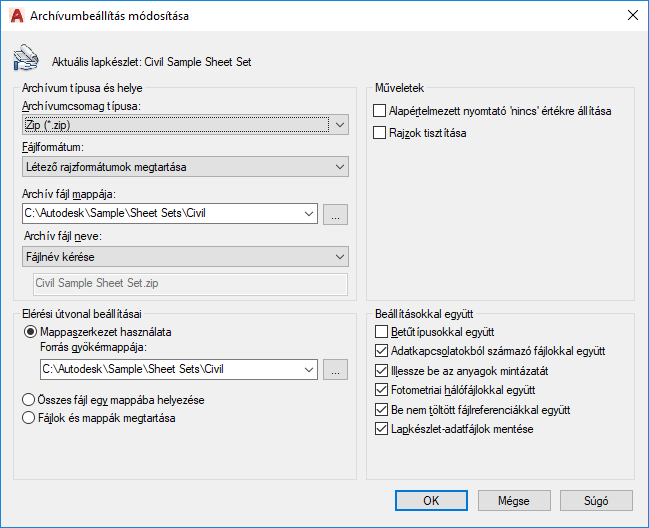Click the Civil Sample Sheet Set.zip filename field

click(x=190, y=284)
